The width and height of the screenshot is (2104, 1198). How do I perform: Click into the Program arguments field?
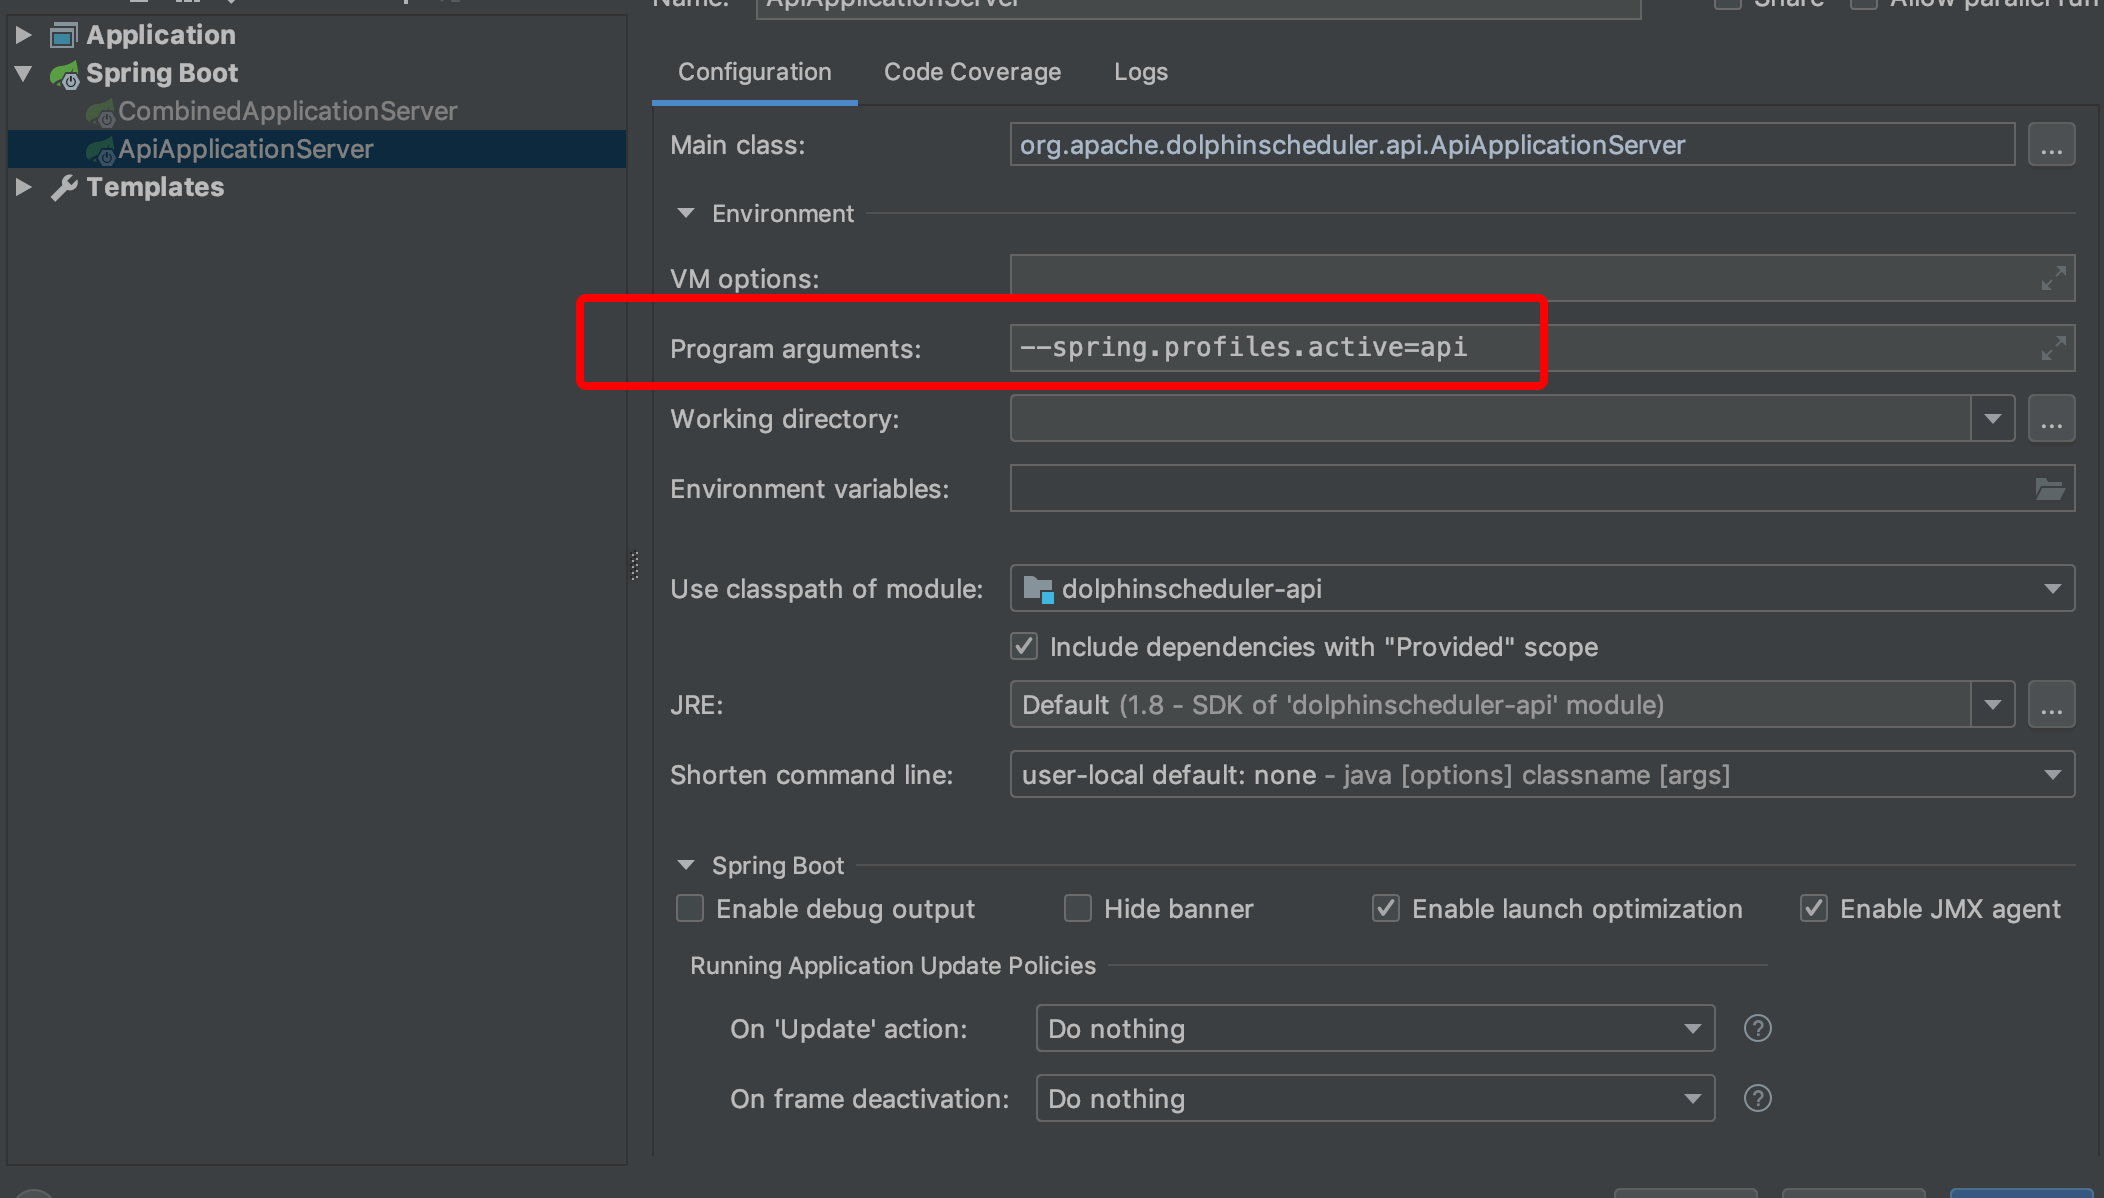[1500, 348]
